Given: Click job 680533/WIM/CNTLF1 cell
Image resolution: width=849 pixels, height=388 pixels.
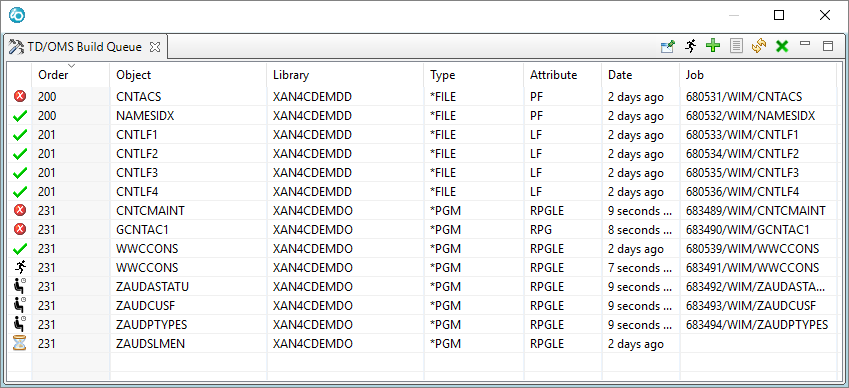Looking at the screenshot, I should tap(758, 135).
